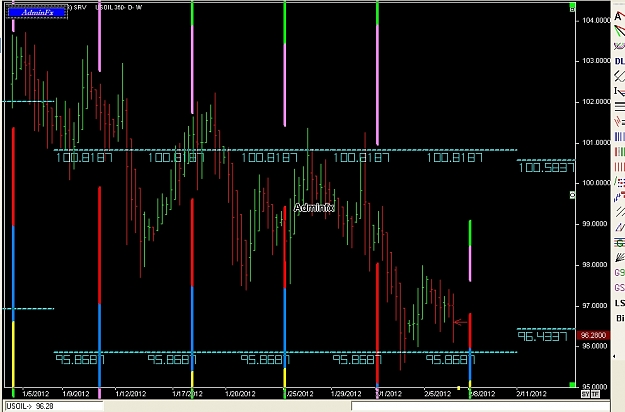Select the blue dotted step-line tool
Viewport: 625px width, 412px height.
(619, 196)
